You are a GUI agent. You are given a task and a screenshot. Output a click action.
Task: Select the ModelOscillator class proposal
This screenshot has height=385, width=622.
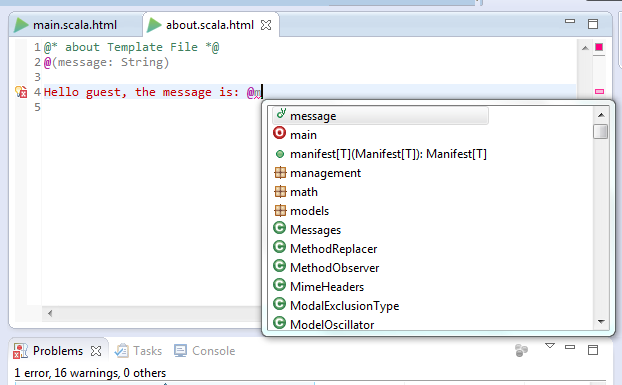(x=332, y=325)
